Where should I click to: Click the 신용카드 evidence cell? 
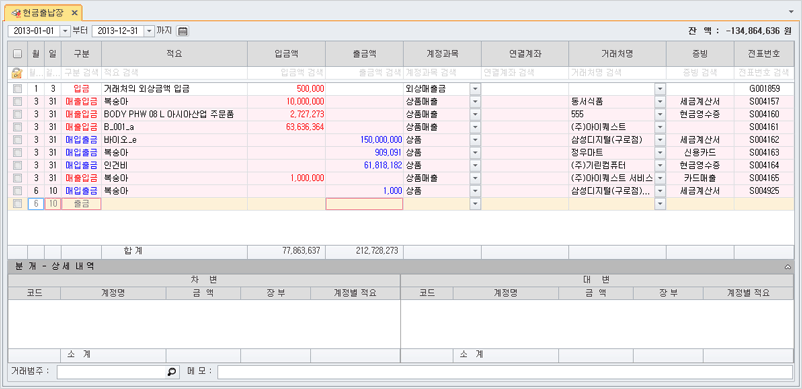click(x=700, y=152)
